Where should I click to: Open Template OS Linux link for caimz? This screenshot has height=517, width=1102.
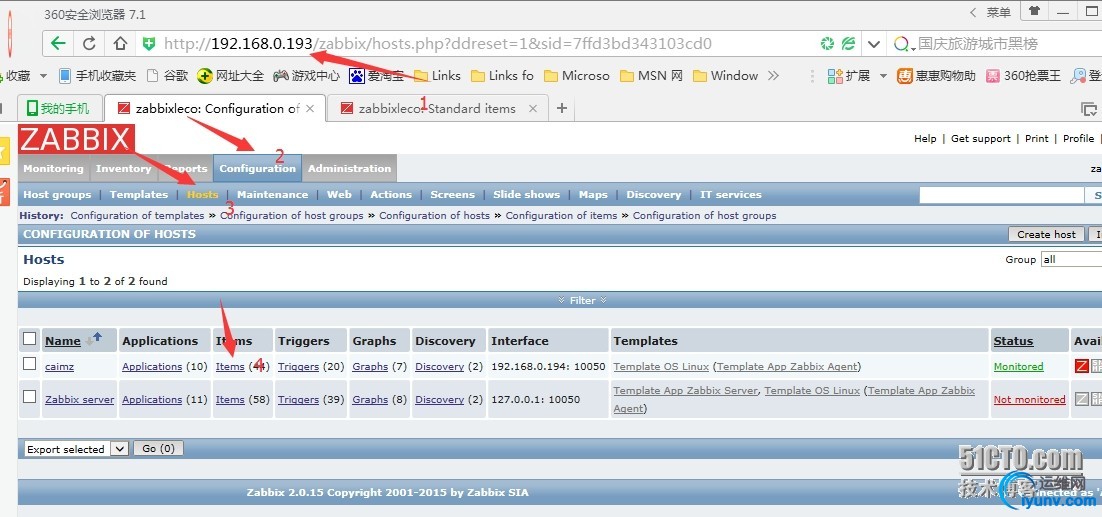pyautogui.click(x=661, y=367)
